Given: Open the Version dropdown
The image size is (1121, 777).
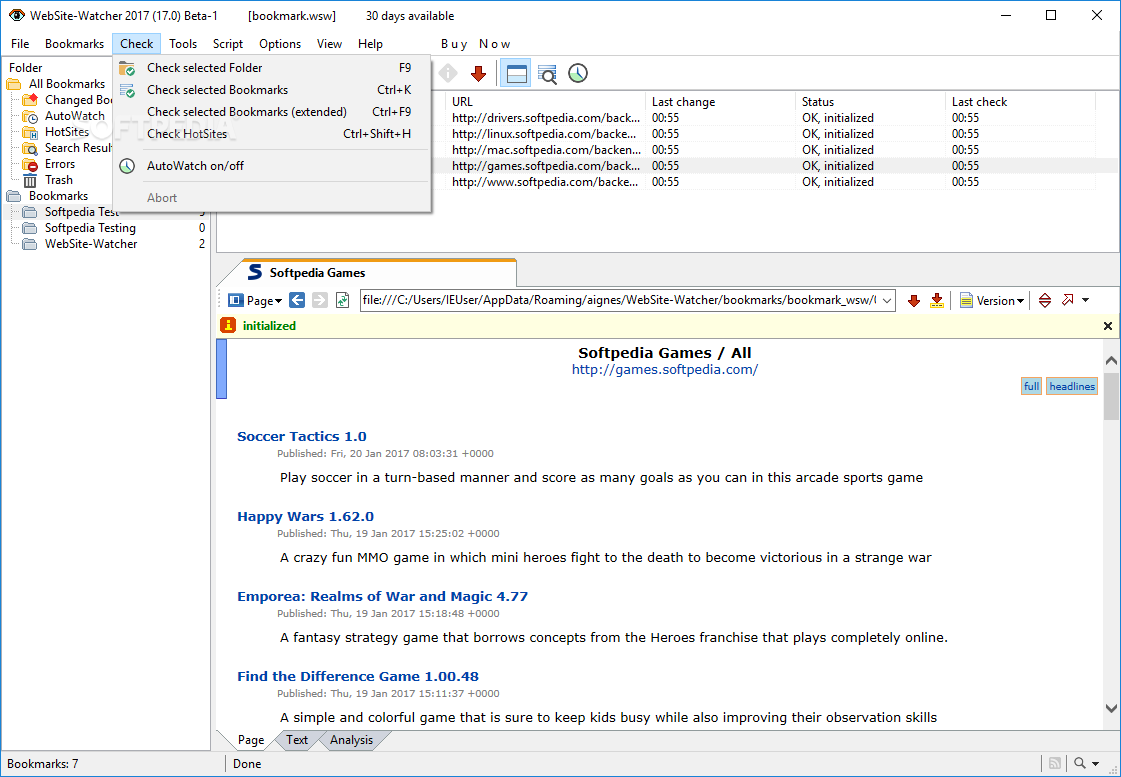Looking at the screenshot, I should (x=992, y=300).
